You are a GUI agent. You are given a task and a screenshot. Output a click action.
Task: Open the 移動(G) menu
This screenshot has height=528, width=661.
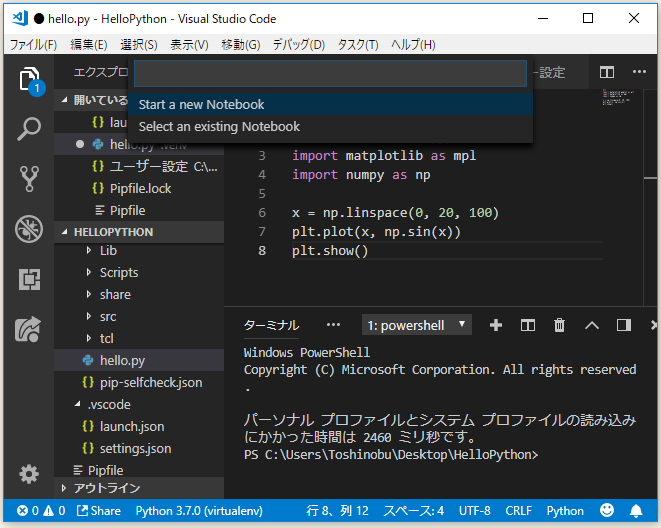(241, 44)
